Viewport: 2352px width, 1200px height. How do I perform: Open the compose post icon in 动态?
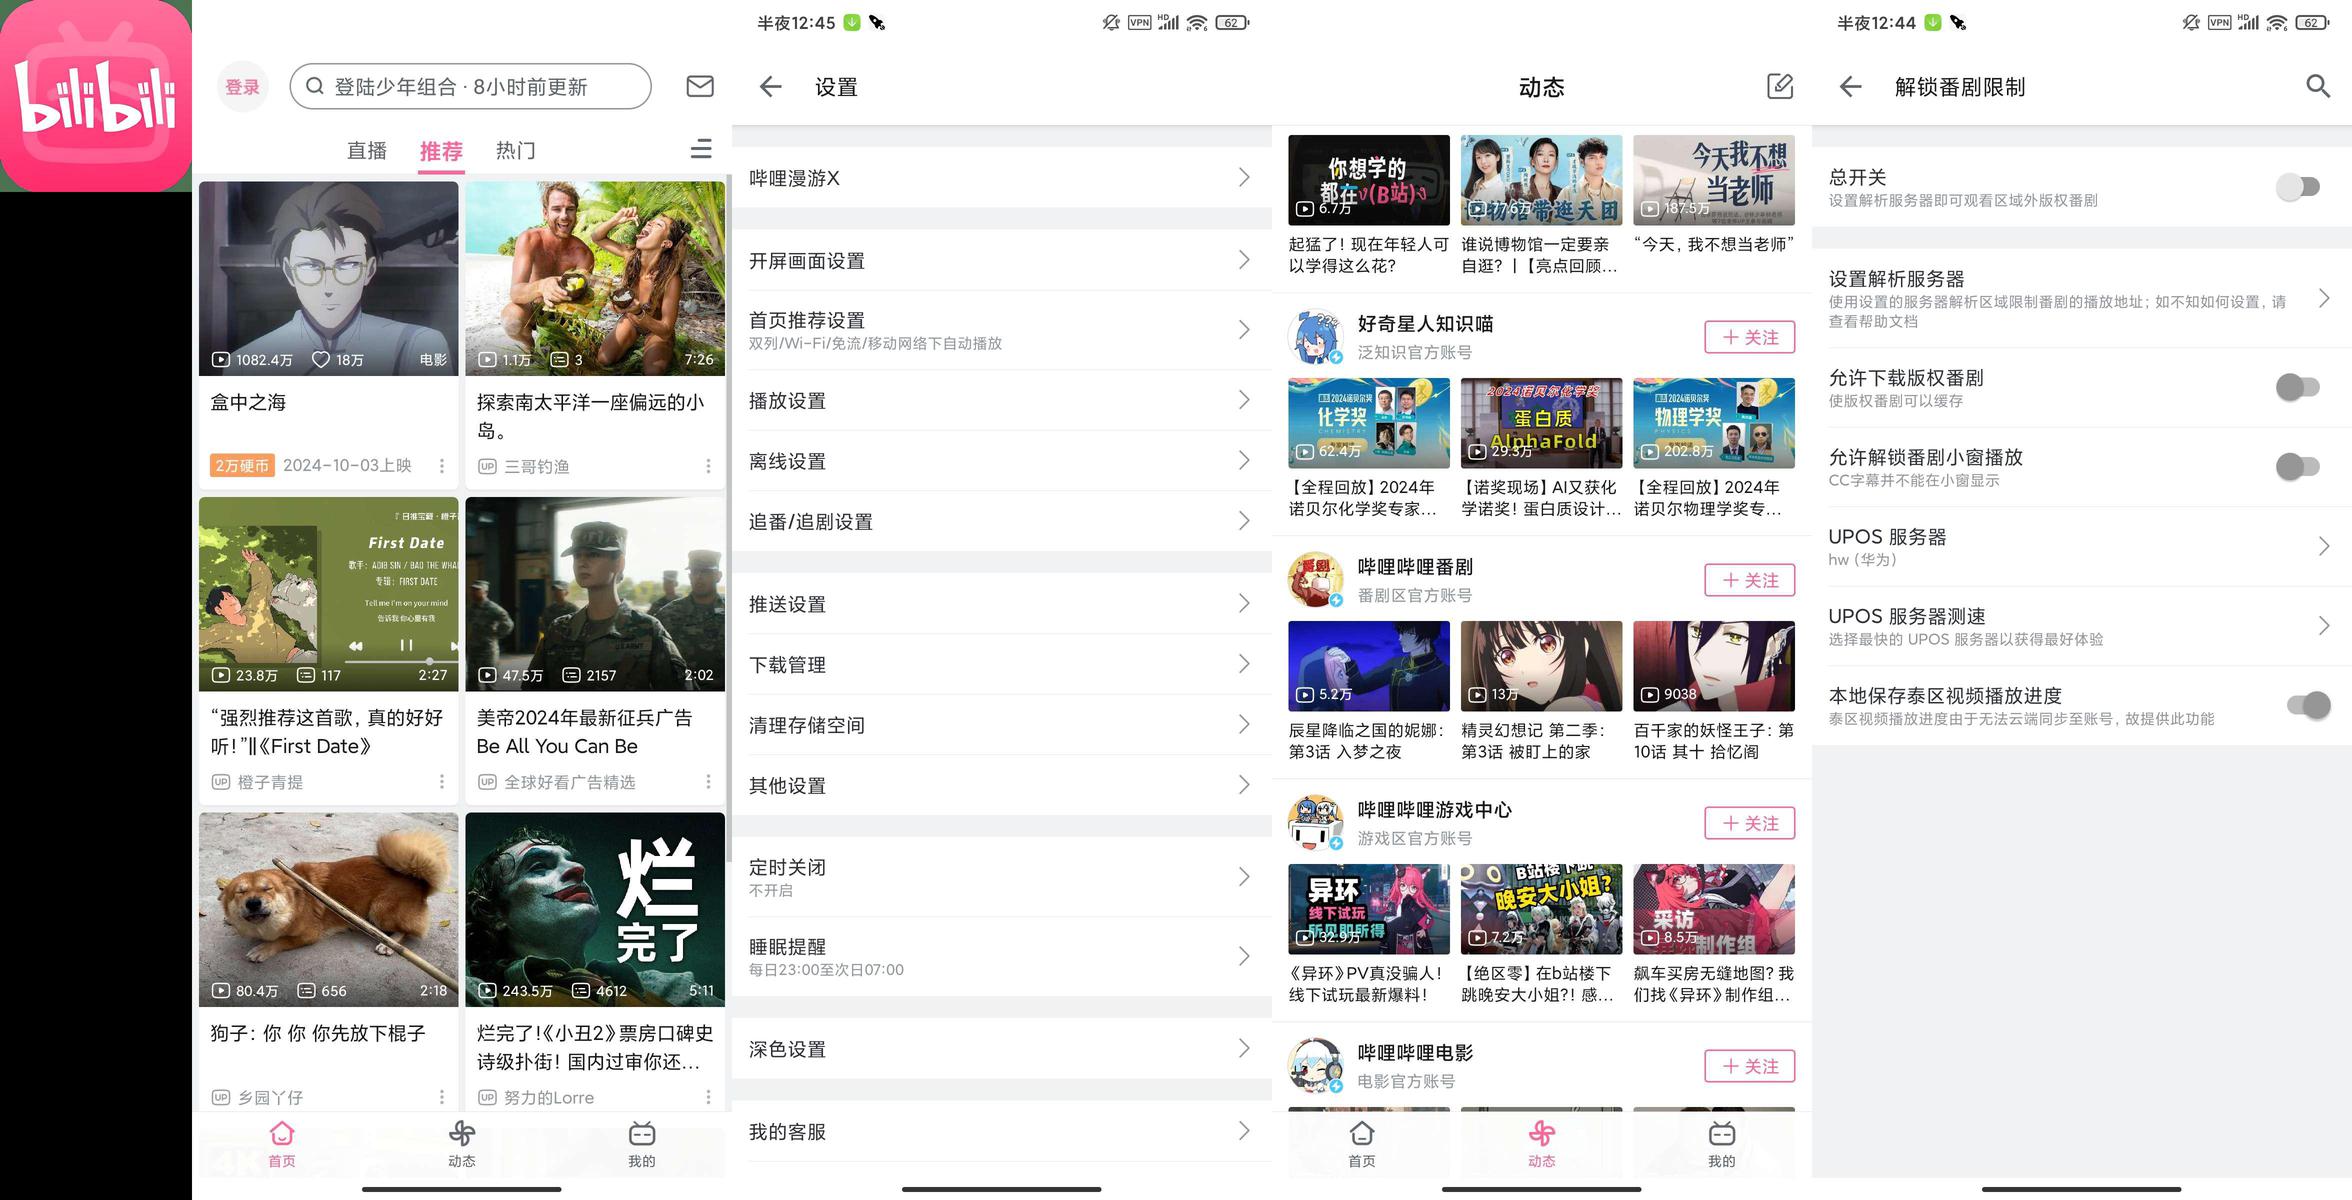(1780, 86)
